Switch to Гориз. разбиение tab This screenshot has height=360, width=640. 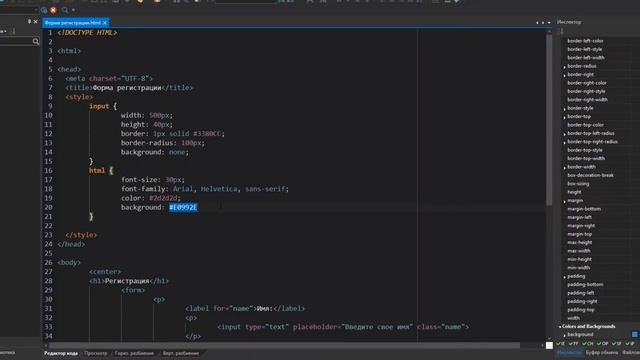click(134, 353)
